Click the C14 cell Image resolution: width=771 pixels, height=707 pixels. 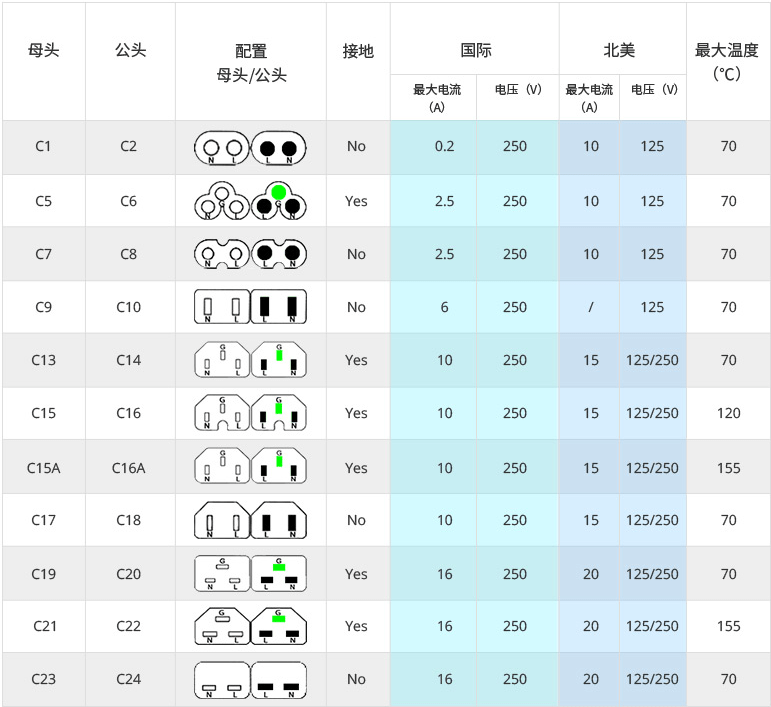pos(128,360)
